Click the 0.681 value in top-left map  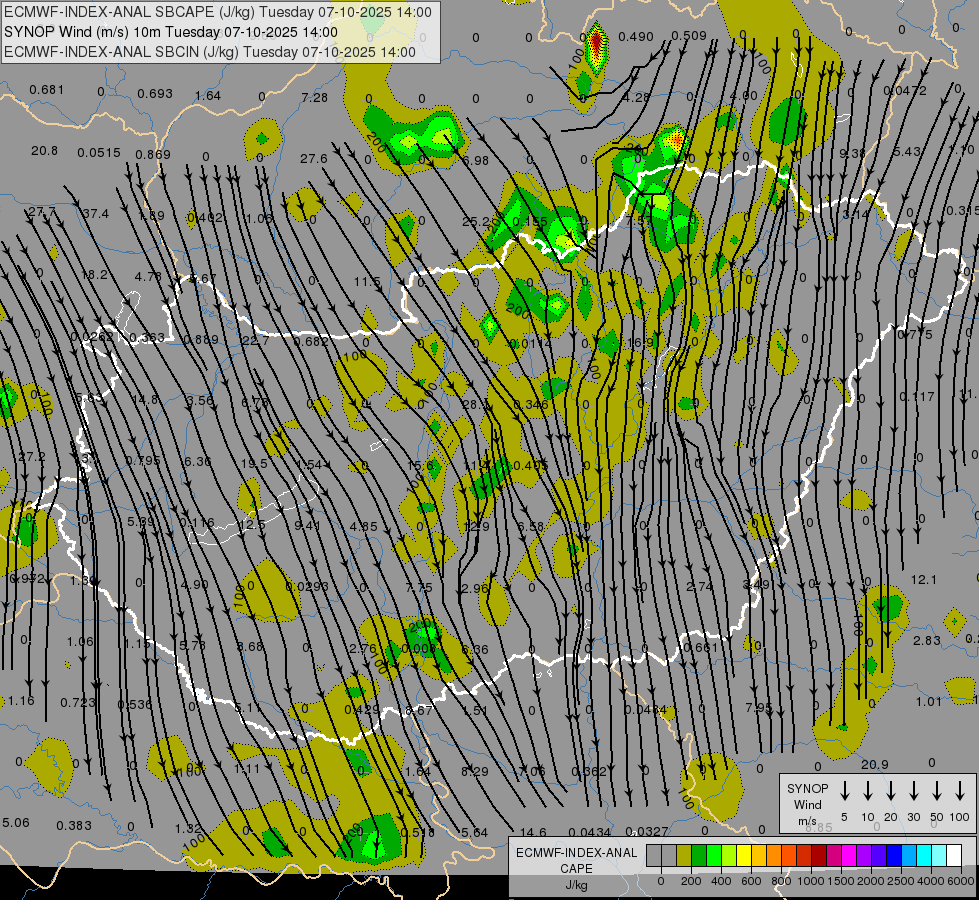pyautogui.click(x=47, y=90)
